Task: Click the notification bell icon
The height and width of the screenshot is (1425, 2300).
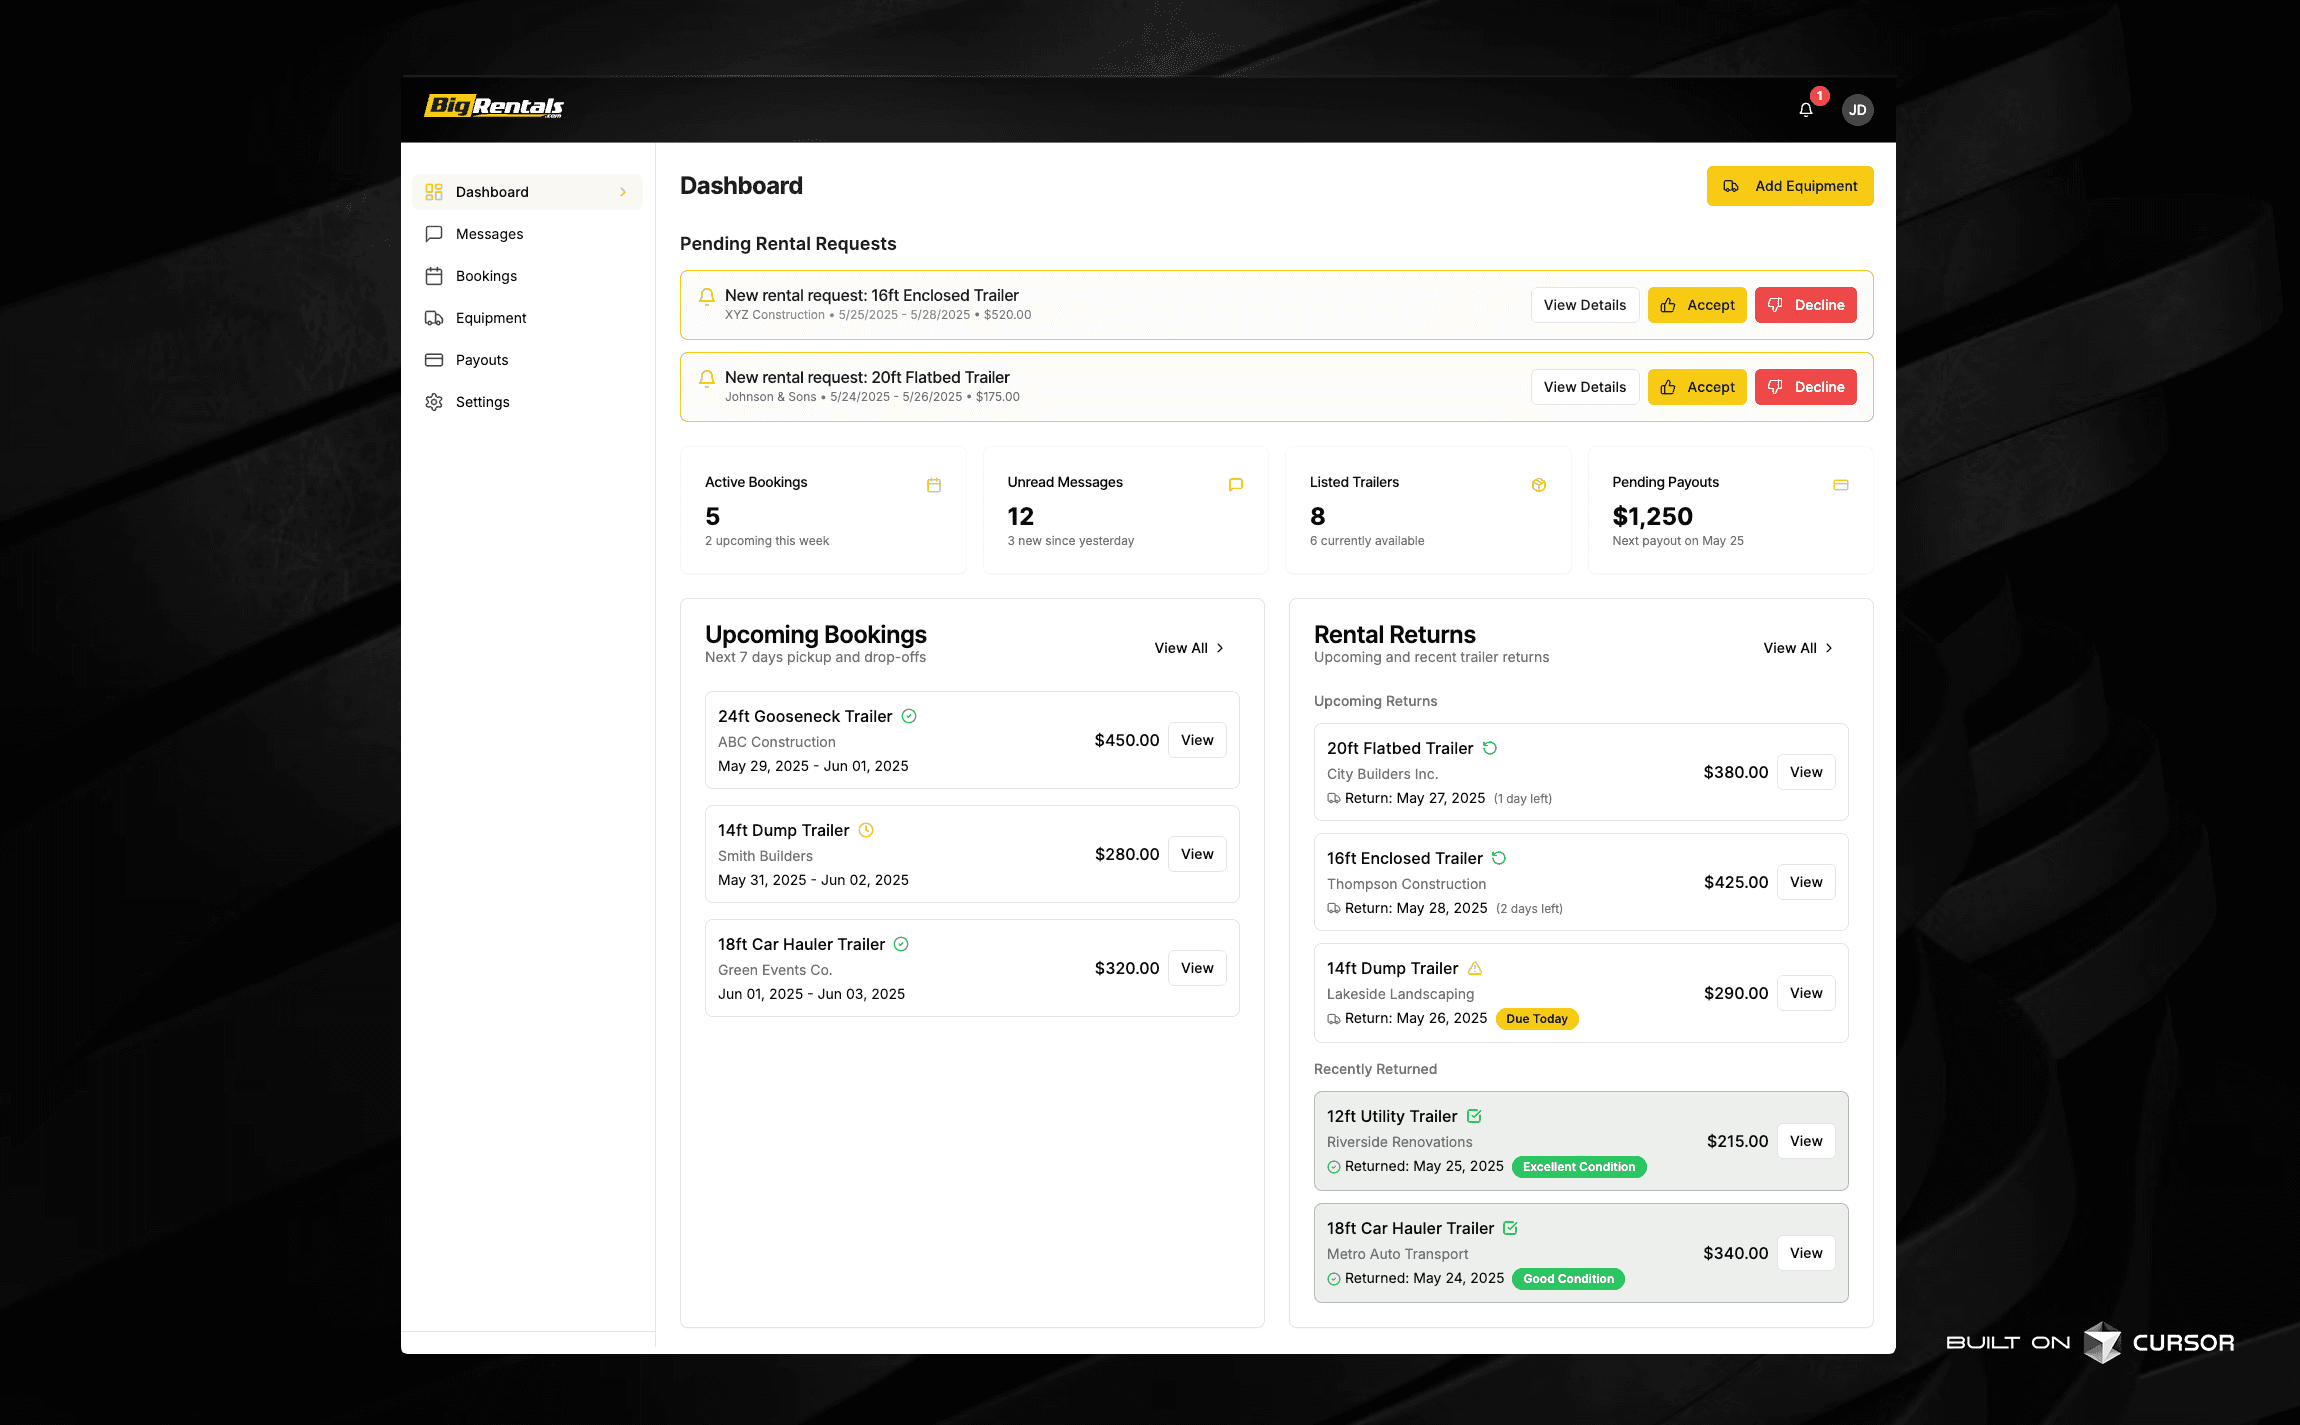Action: (1805, 110)
